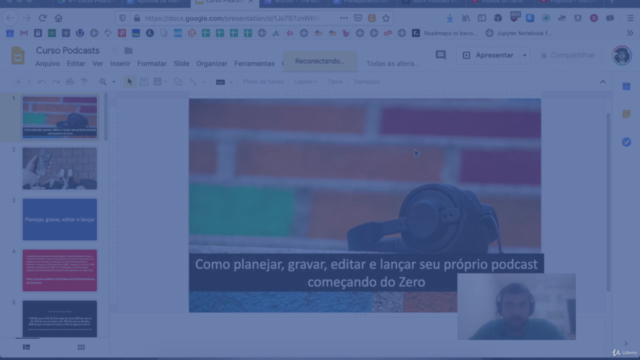Select slide 4 pink thumbnail

coord(60,270)
